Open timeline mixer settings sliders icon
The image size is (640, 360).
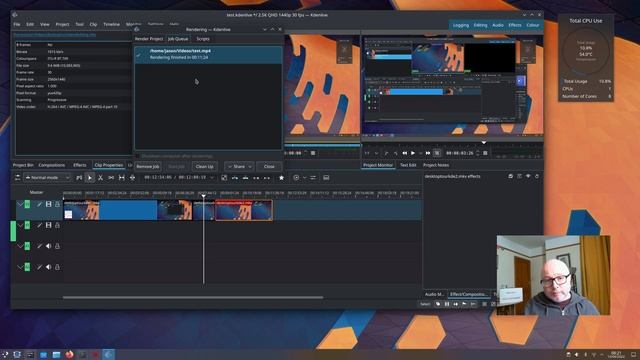click(313, 178)
